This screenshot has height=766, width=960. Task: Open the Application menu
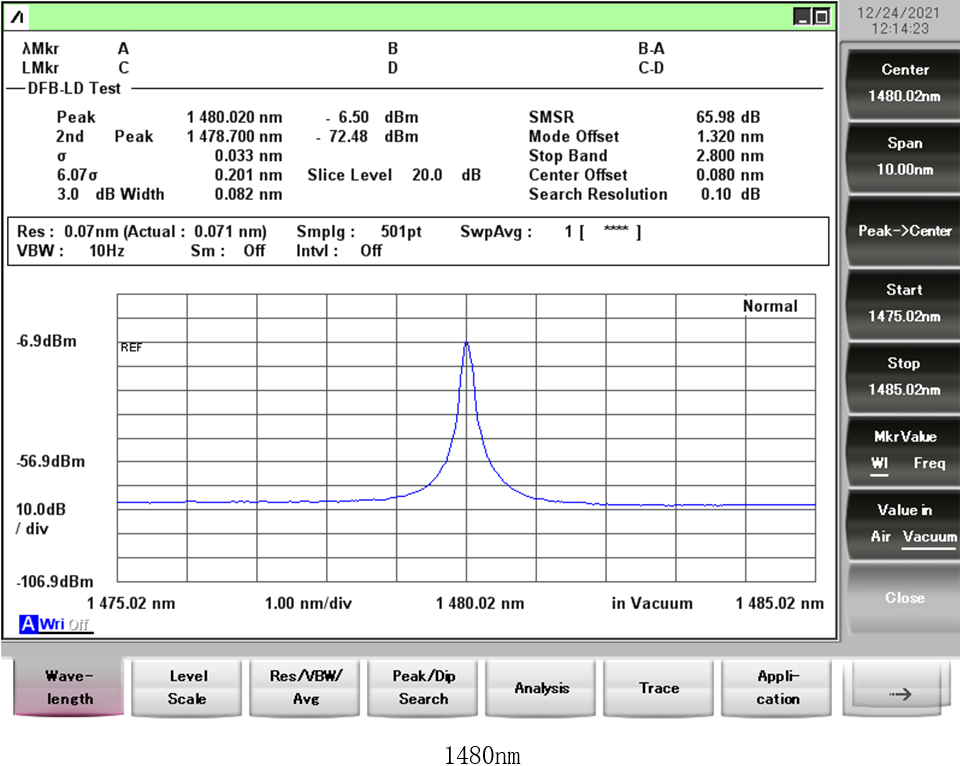(777, 688)
